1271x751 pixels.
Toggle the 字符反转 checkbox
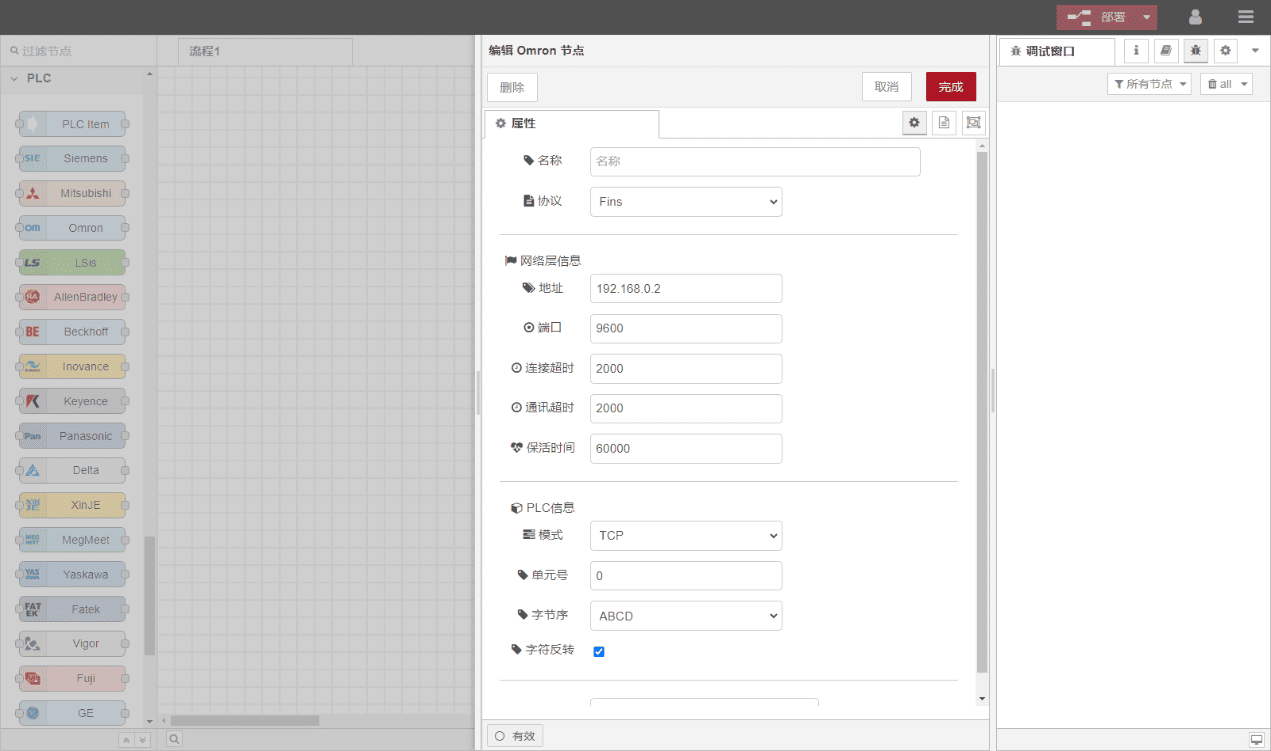(x=599, y=652)
